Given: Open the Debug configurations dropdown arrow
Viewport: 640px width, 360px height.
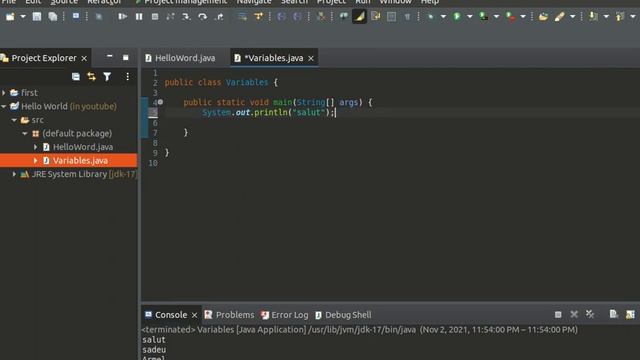Looking at the screenshot, I should pyautogui.click(x=443, y=17).
